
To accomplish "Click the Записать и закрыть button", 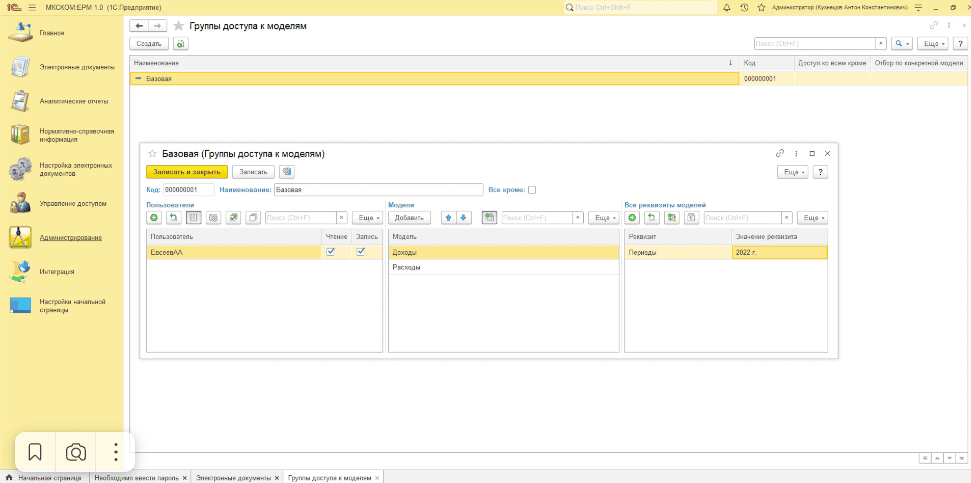I will pos(186,171).
